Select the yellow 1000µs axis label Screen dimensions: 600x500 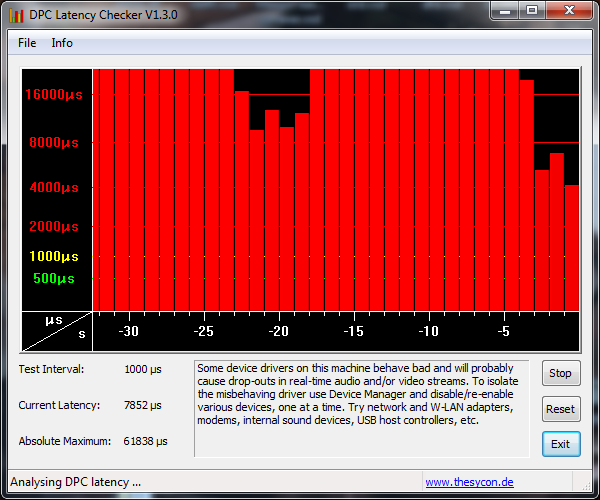[54, 256]
